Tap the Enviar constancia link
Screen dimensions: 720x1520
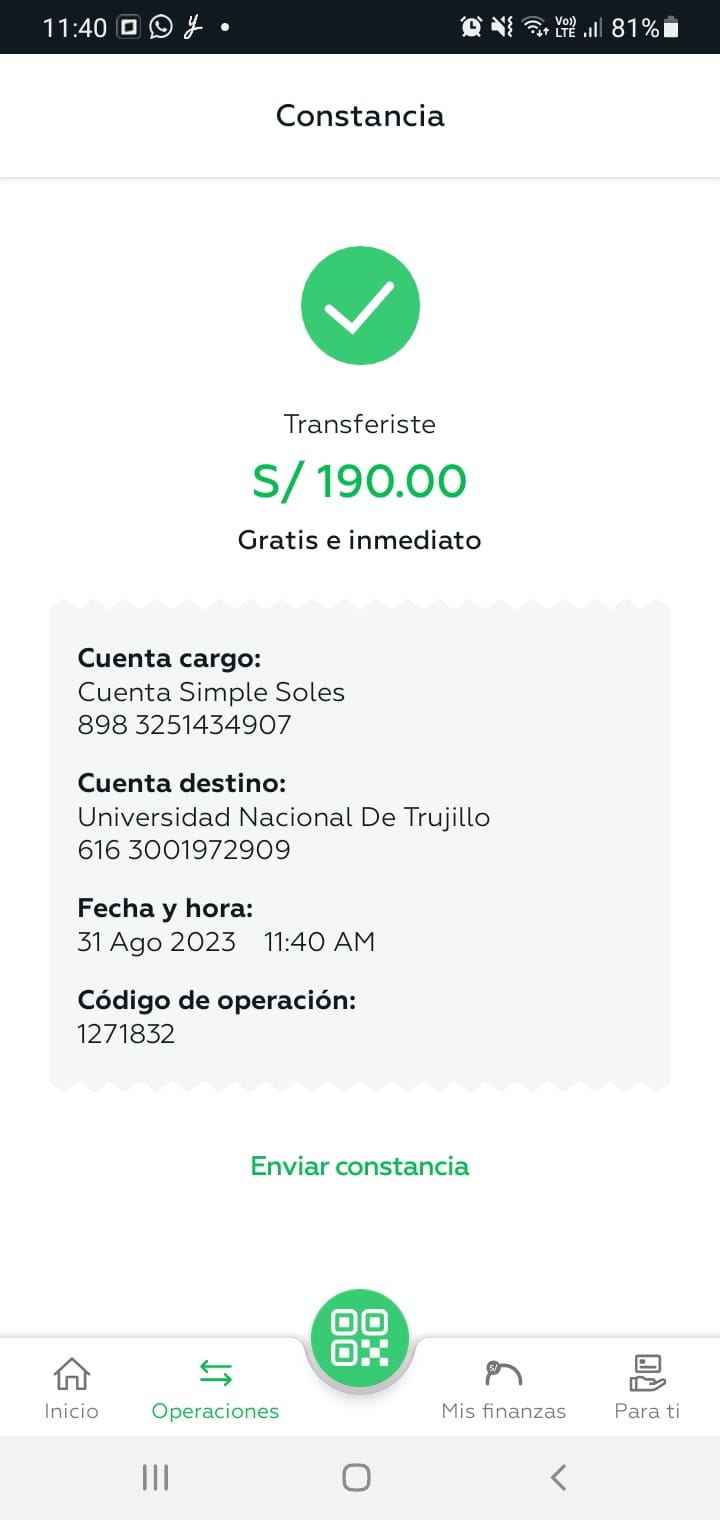(360, 1166)
